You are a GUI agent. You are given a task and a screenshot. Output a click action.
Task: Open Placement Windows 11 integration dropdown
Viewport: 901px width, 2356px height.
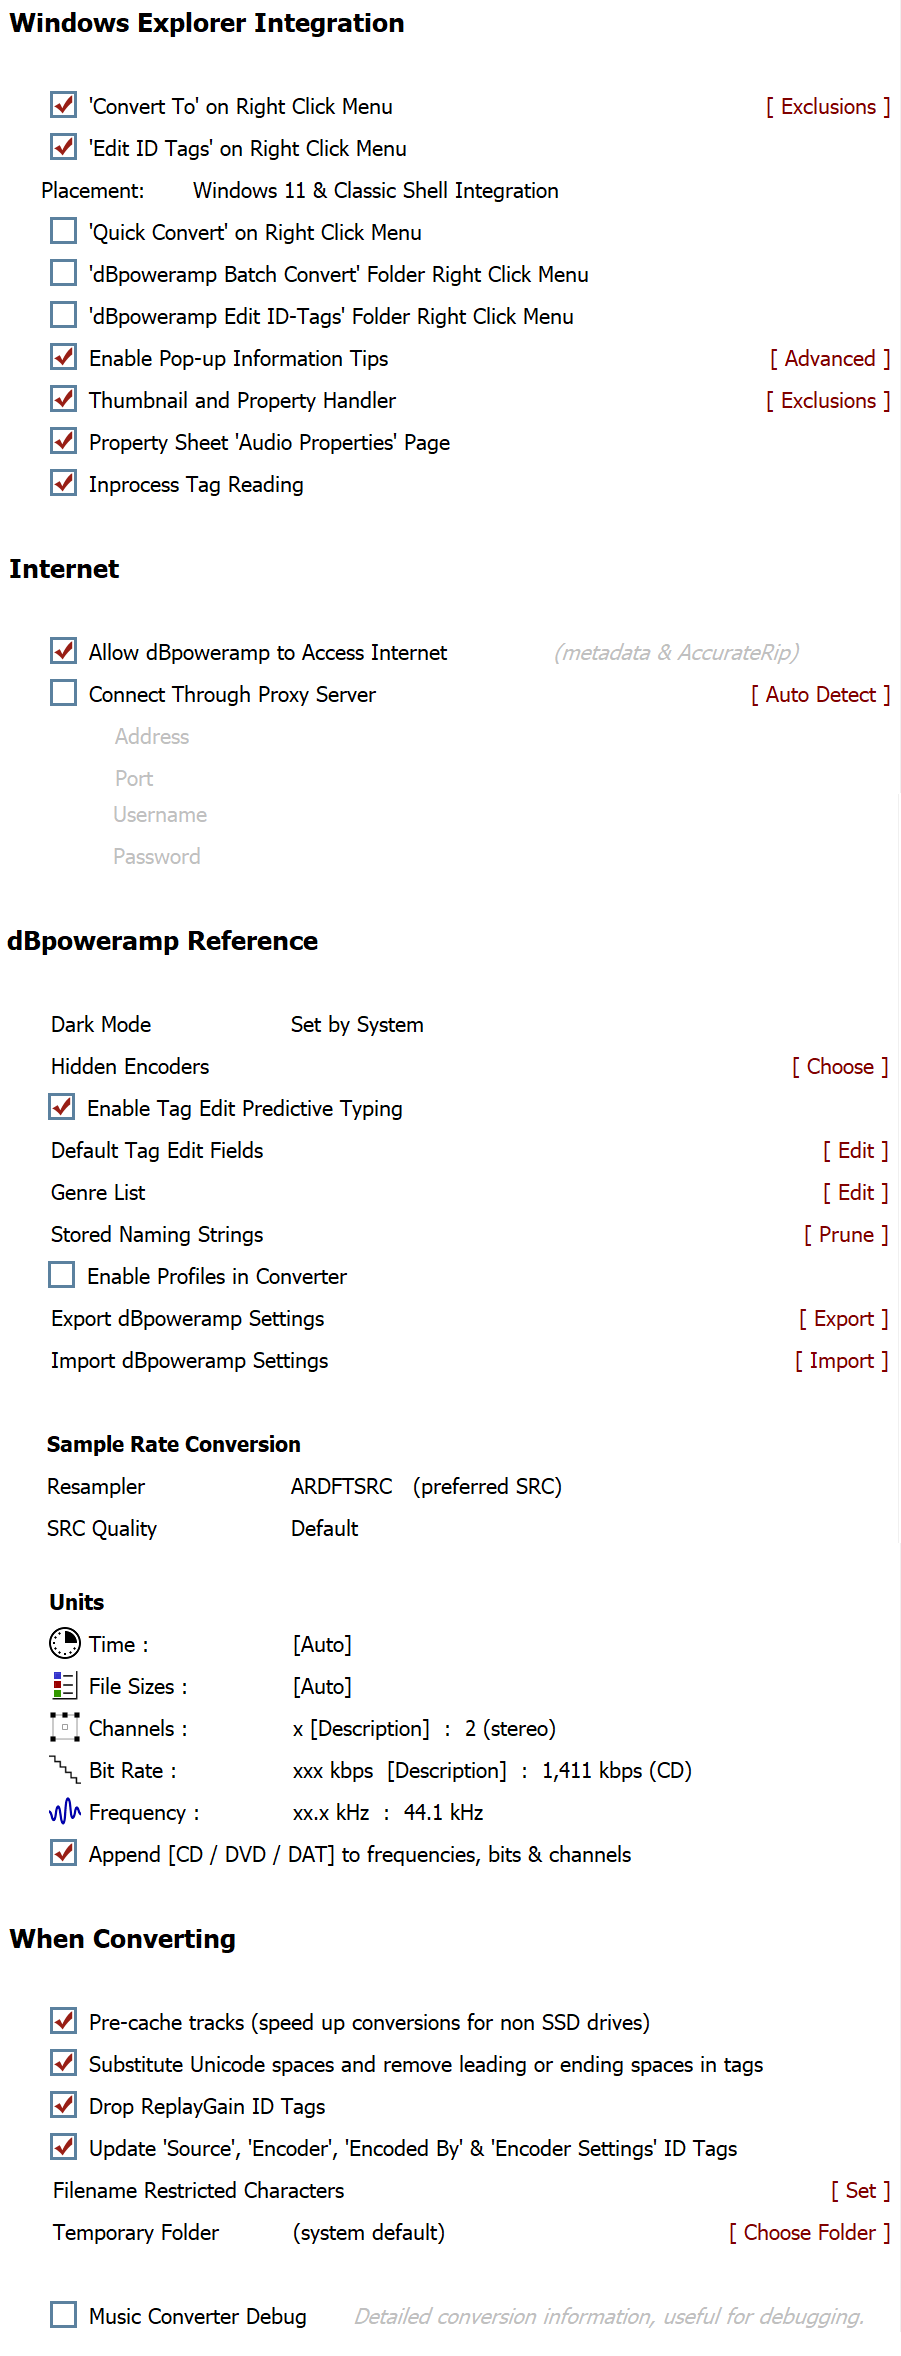(x=375, y=191)
